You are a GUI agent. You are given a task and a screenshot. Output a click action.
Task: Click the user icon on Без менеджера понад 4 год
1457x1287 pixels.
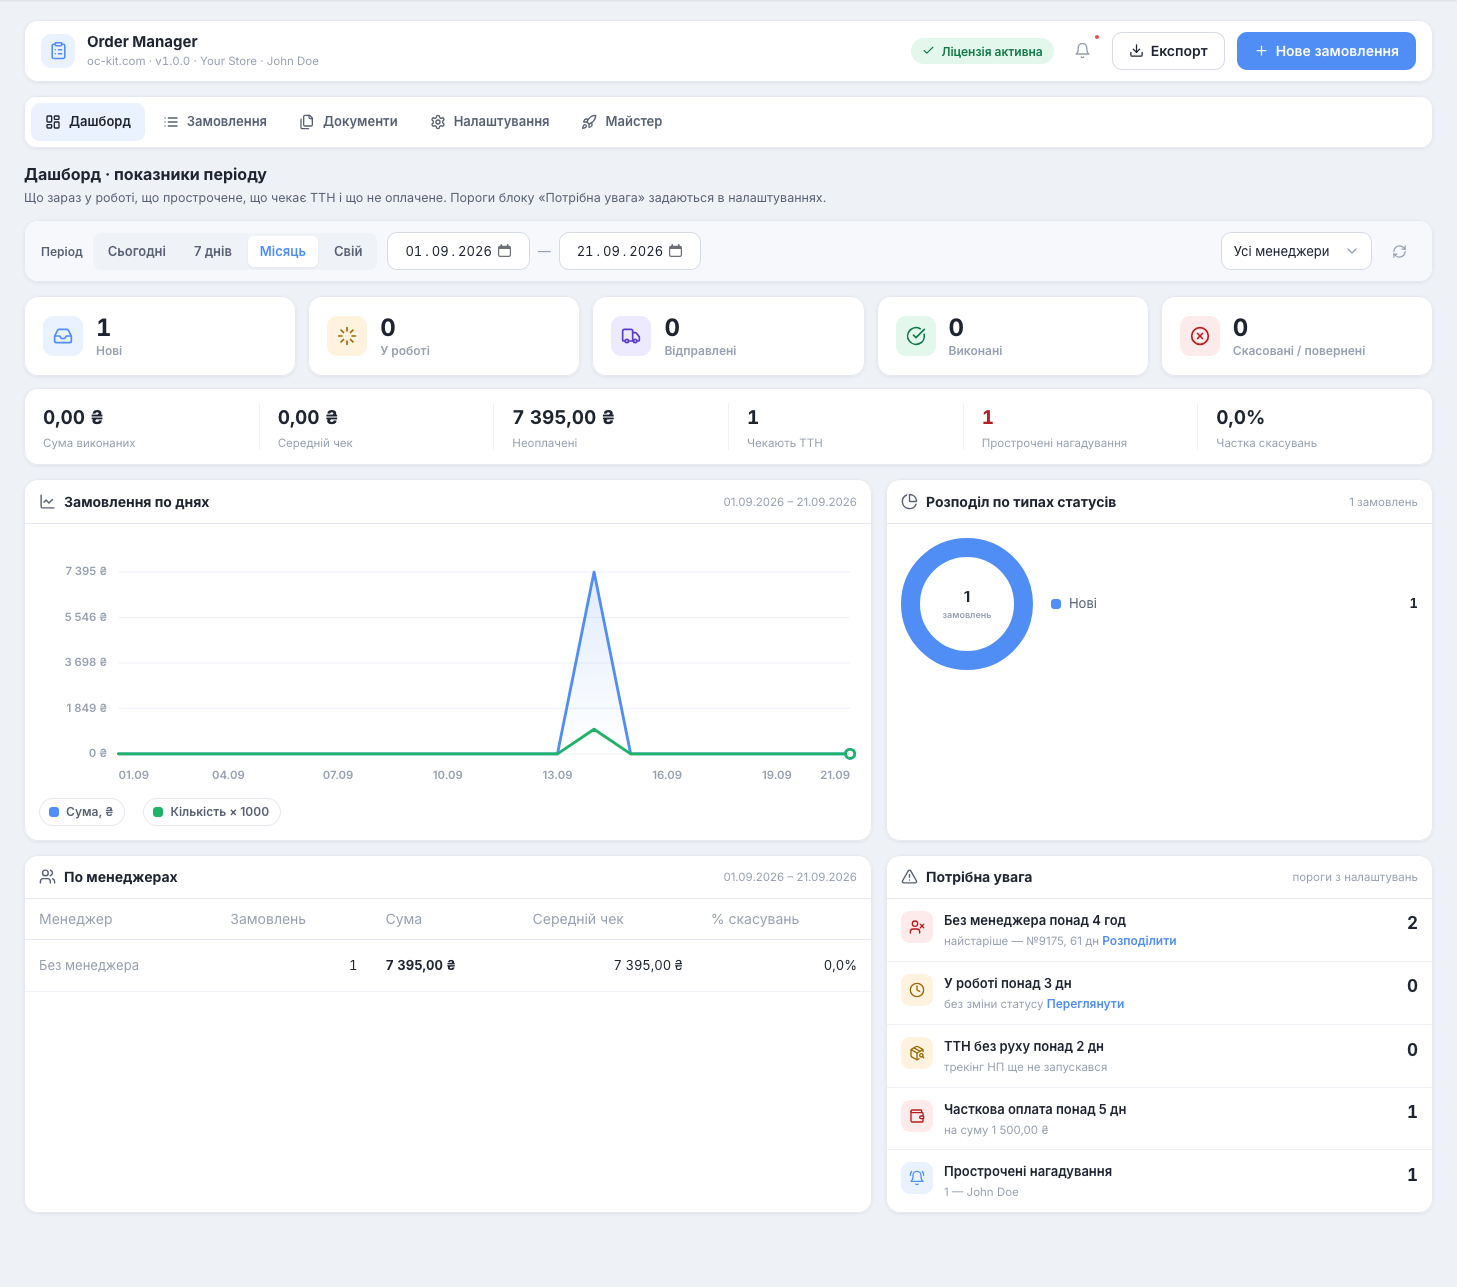tap(917, 928)
